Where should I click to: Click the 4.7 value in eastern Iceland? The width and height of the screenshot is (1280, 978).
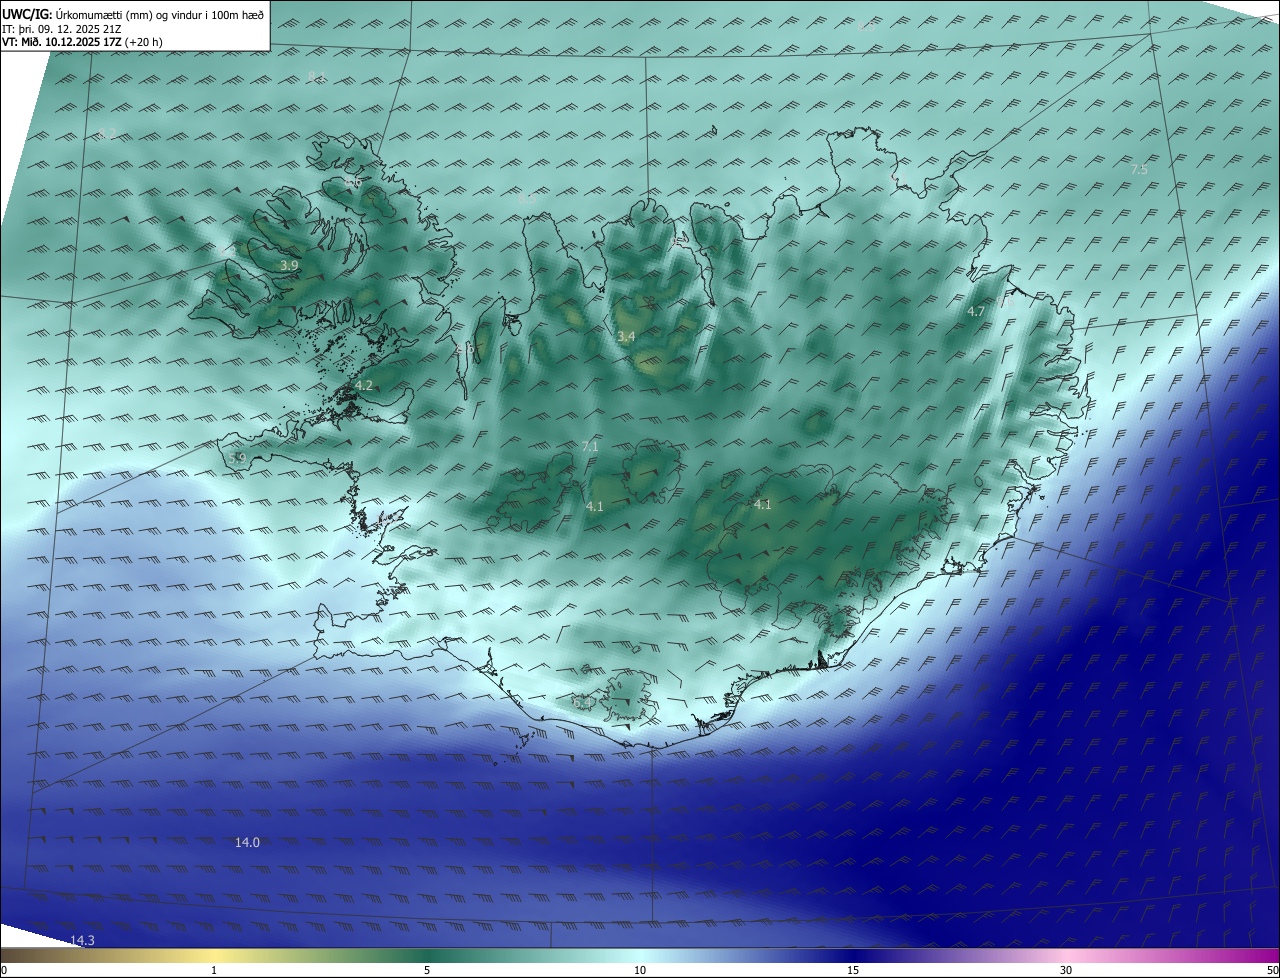976,311
